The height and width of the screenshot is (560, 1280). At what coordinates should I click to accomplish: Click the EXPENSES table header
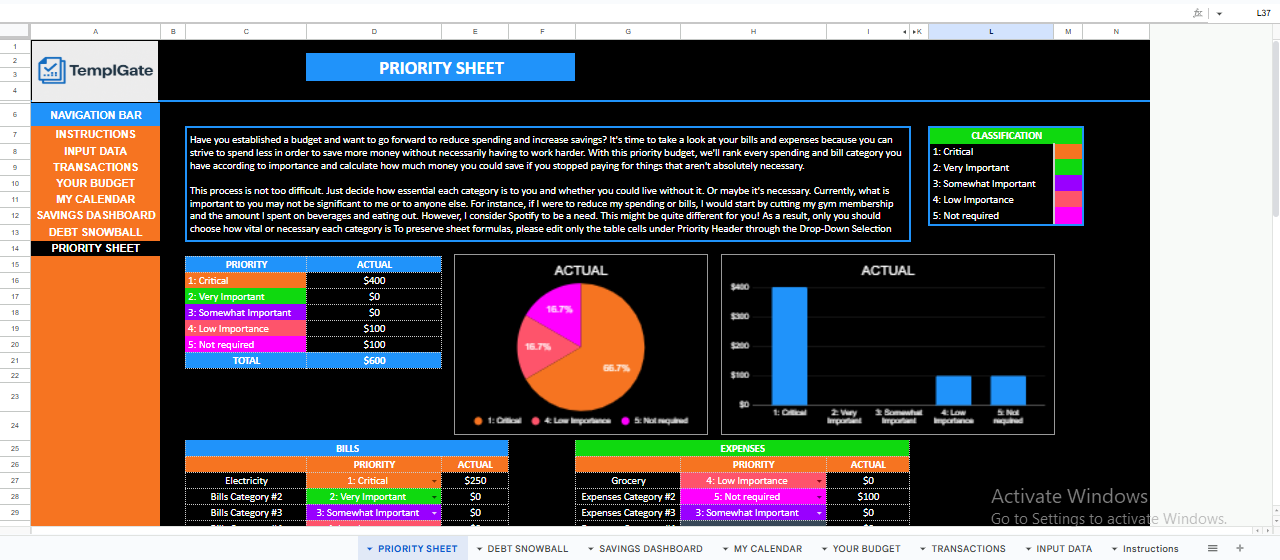coord(742,449)
